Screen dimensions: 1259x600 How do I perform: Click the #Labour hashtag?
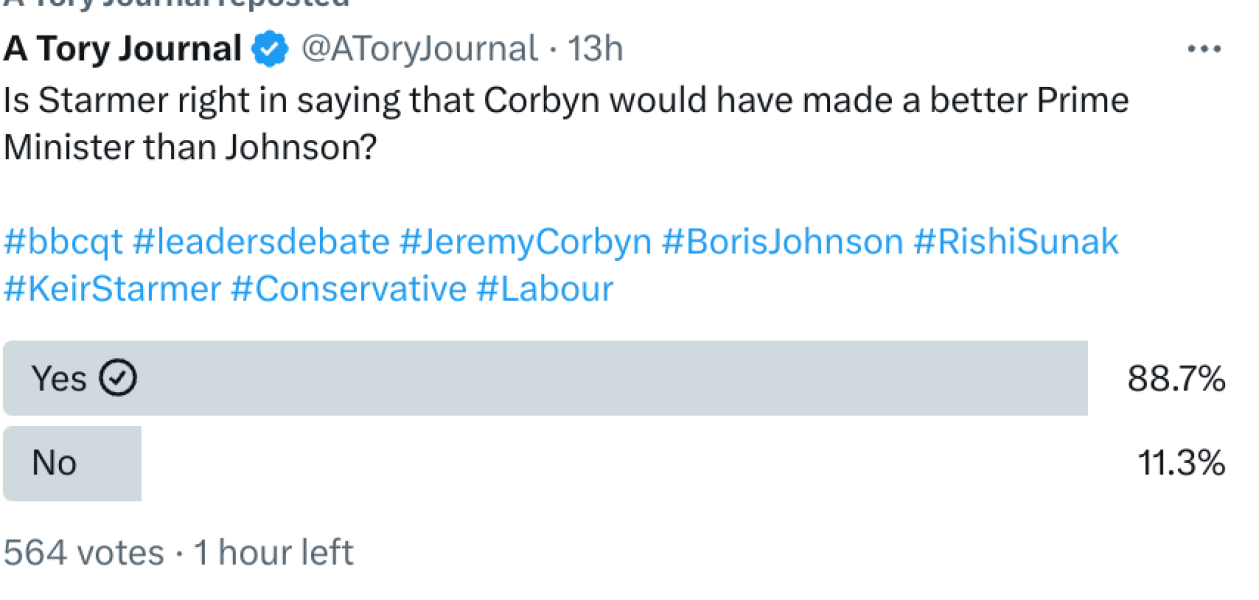pyautogui.click(x=544, y=289)
